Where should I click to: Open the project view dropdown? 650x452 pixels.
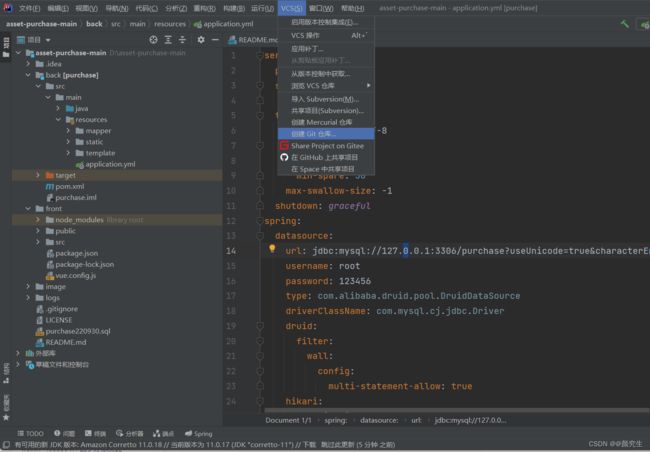[x=34, y=40]
